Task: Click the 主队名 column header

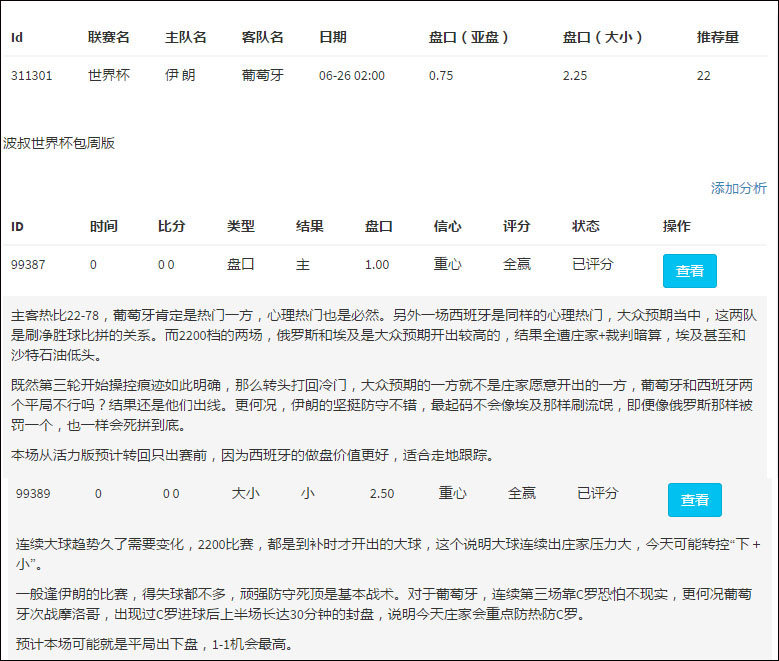Action: click(186, 37)
